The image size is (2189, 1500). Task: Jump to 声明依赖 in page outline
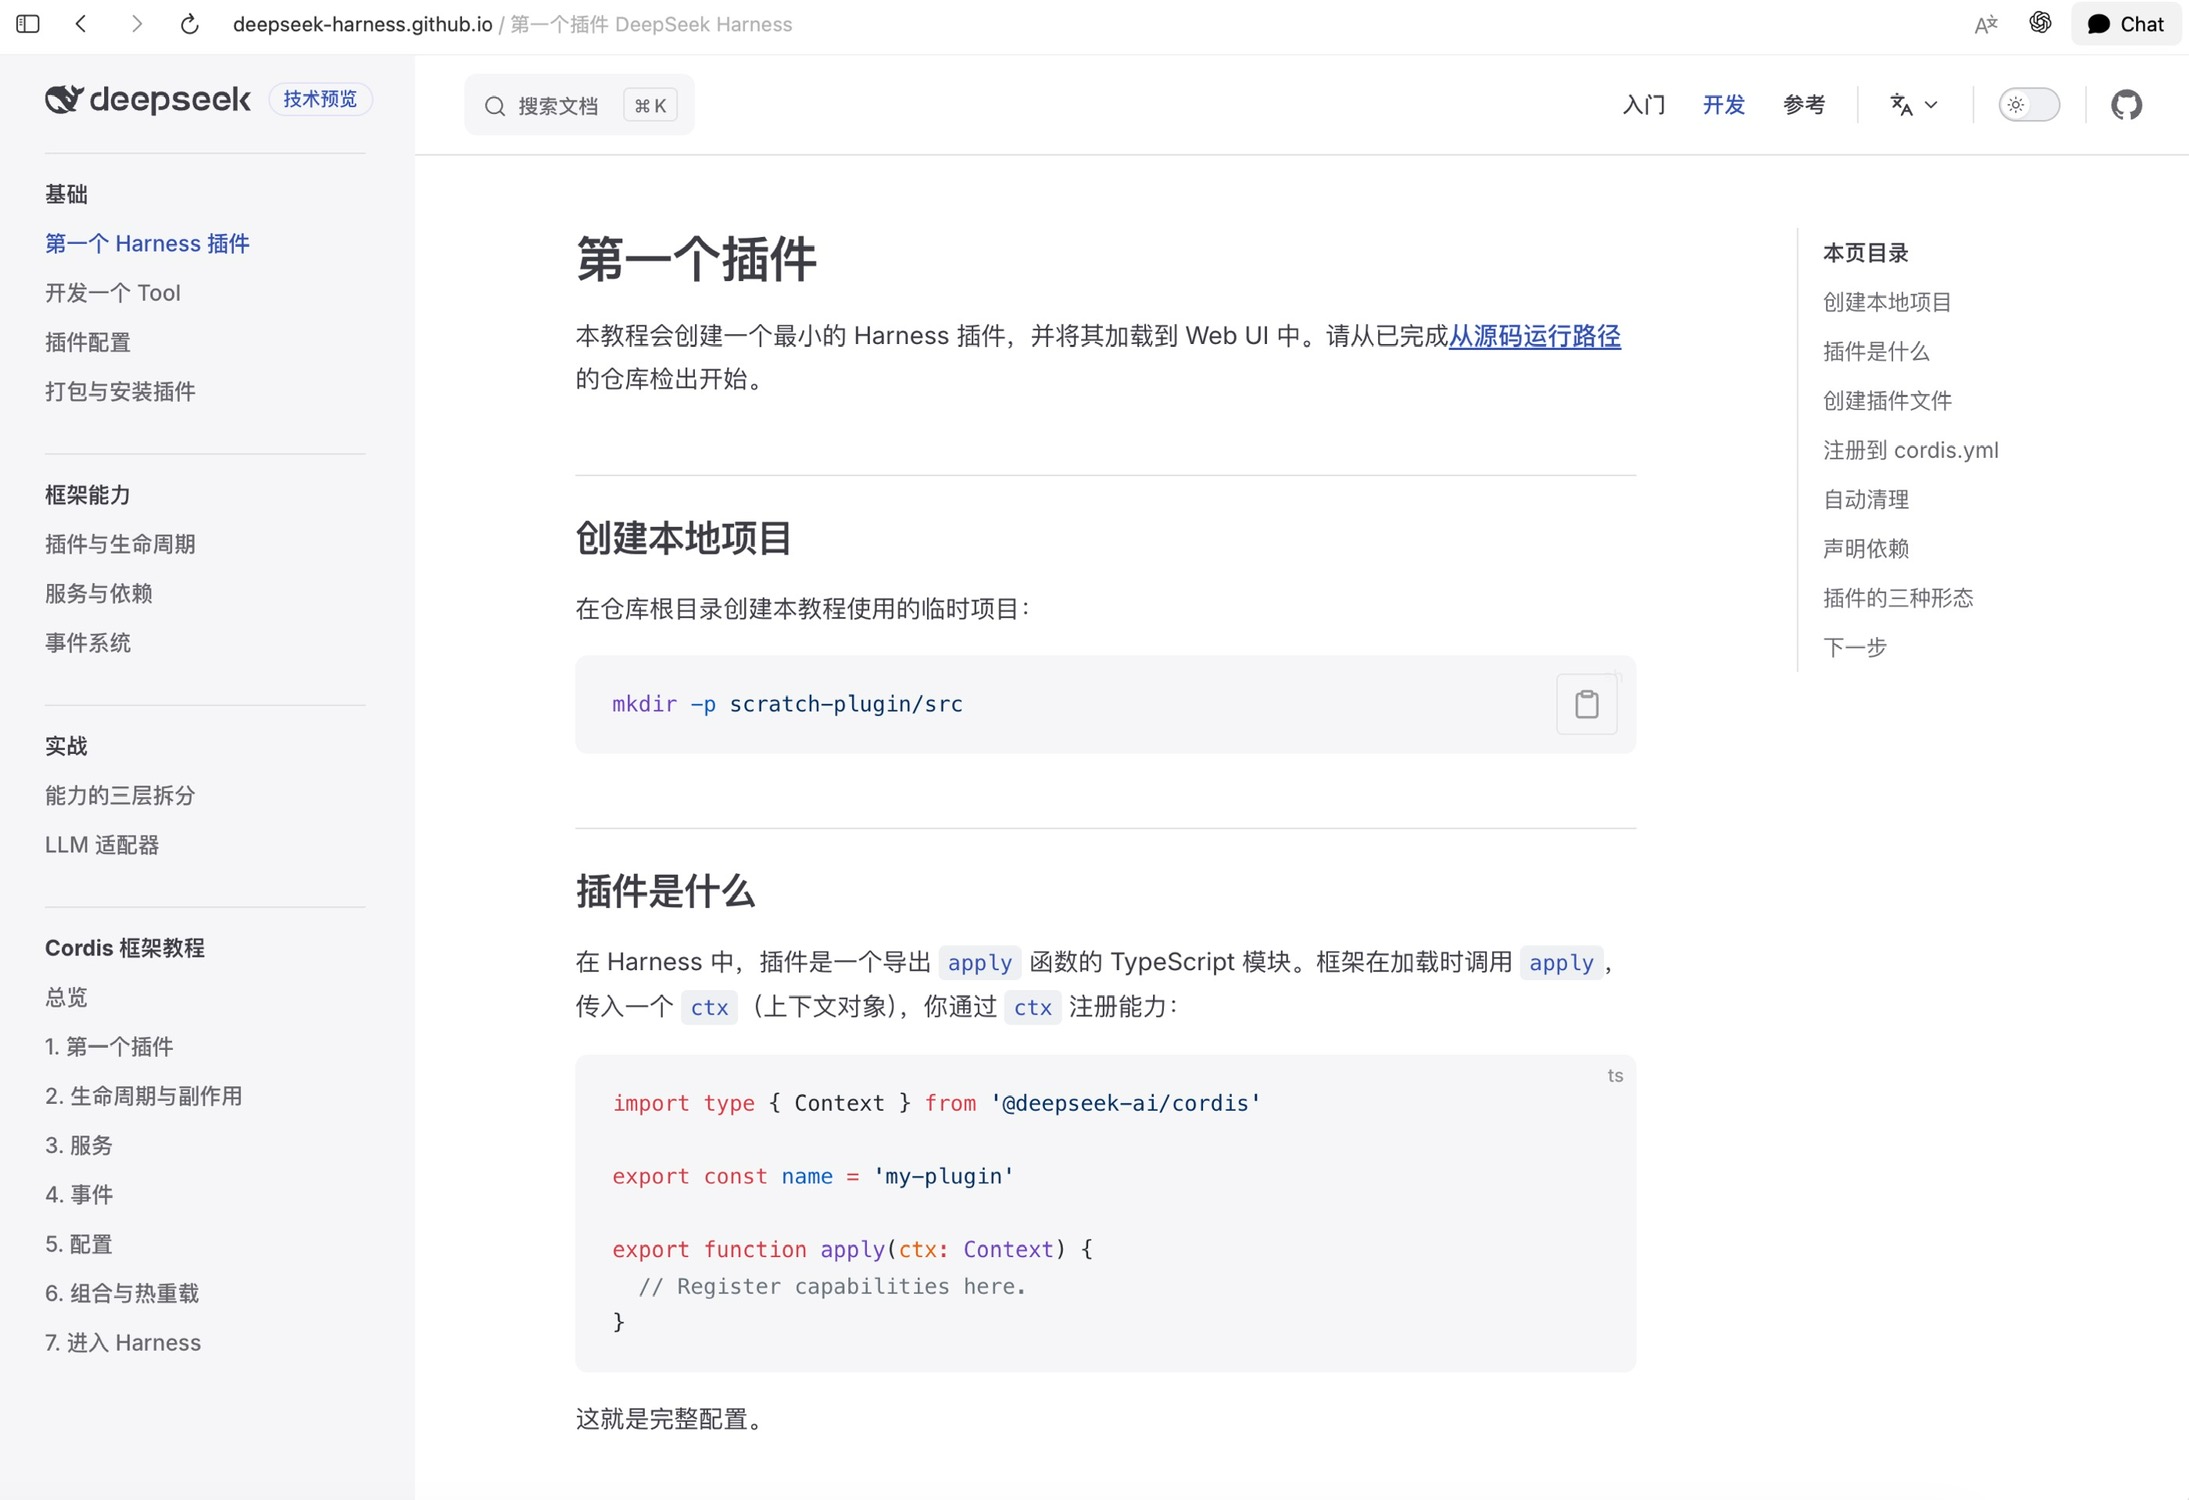pos(1866,549)
